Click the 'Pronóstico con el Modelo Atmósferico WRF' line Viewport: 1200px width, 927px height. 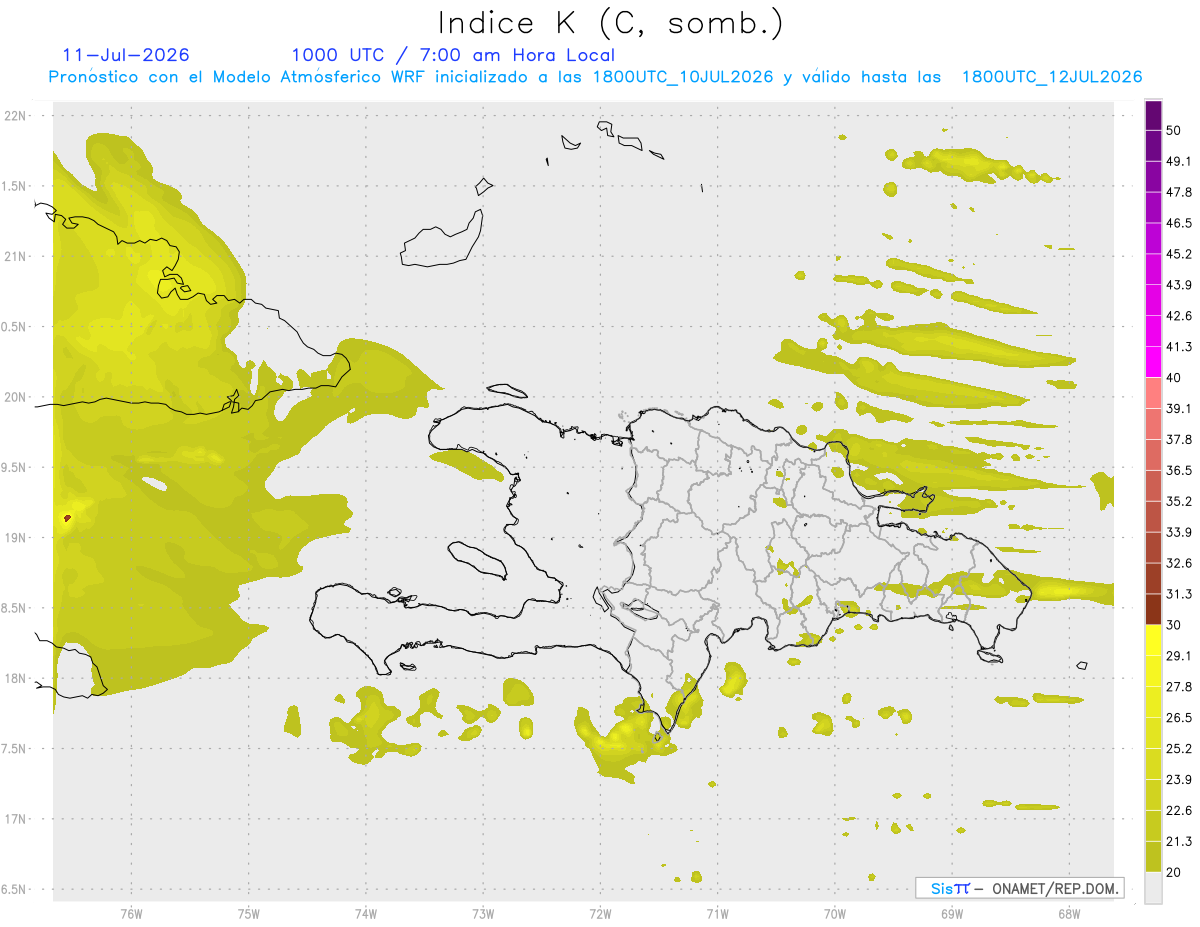pyautogui.click(x=595, y=77)
